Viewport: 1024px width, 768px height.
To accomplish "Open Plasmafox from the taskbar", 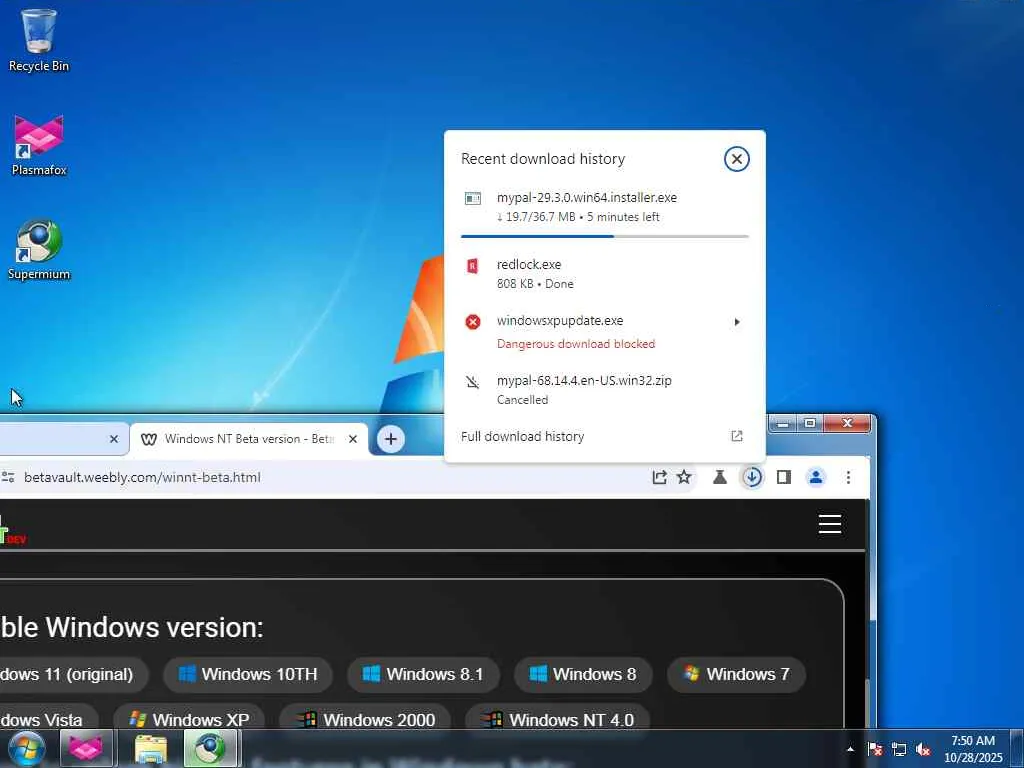I will [86, 748].
